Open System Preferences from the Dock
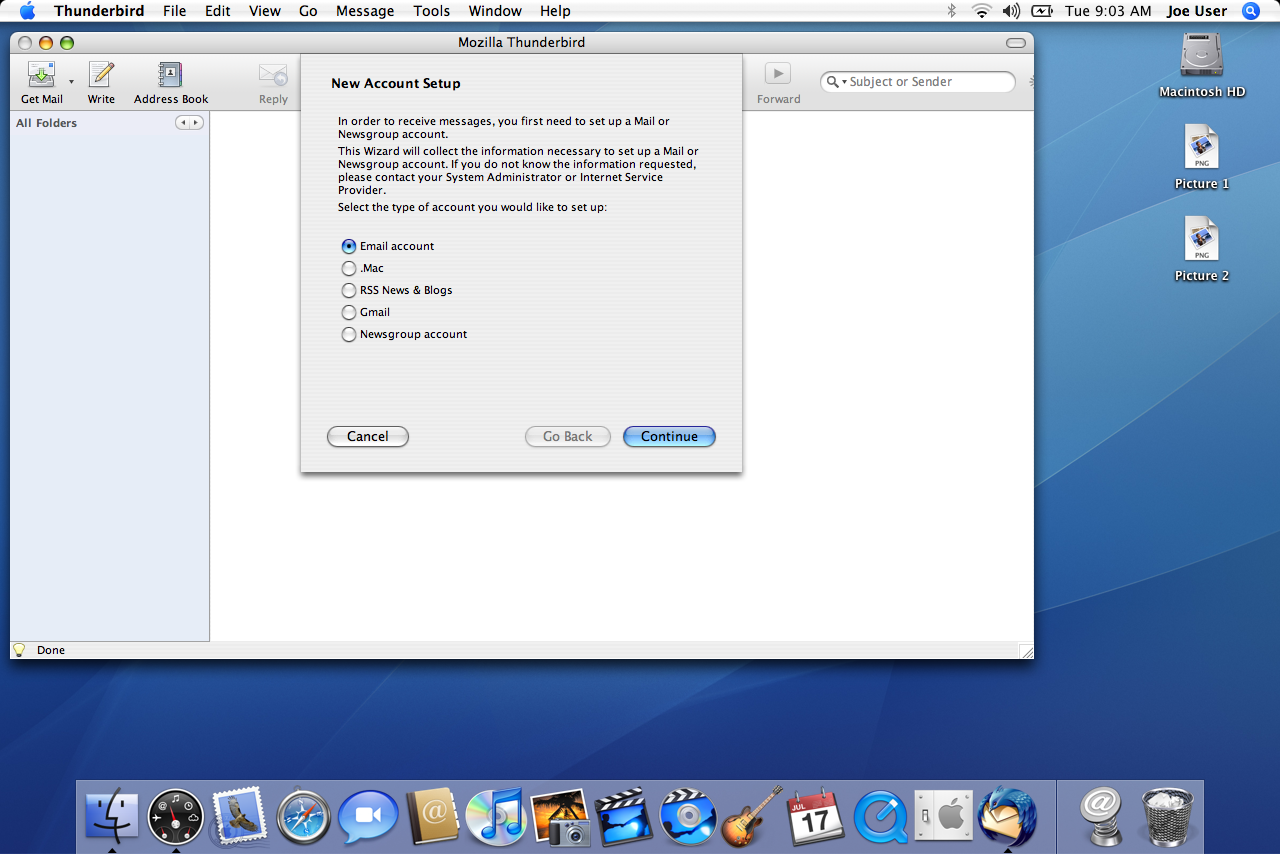Viewport: 1280px width, 854px height. pyautogui.click(x=943, y=817)
